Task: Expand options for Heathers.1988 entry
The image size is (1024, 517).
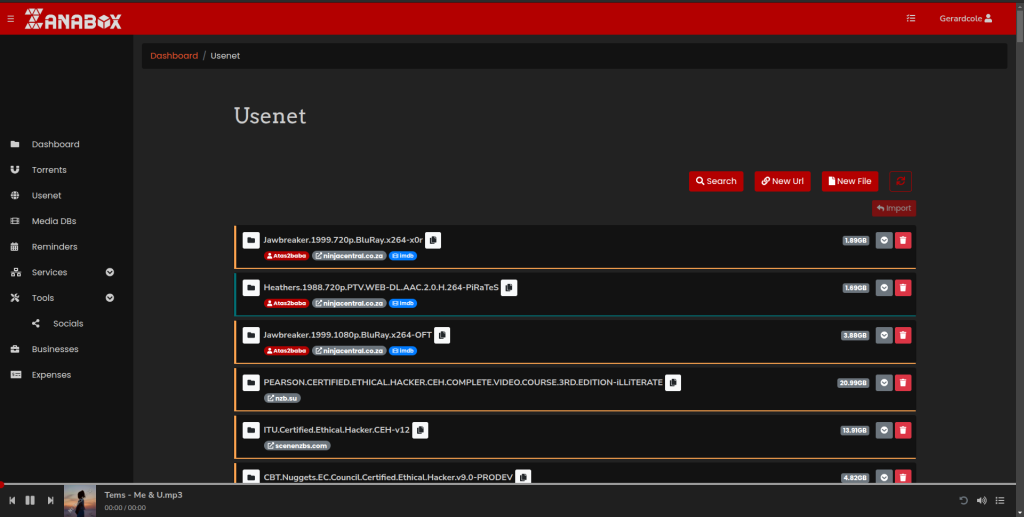Action: coord(884,288)
